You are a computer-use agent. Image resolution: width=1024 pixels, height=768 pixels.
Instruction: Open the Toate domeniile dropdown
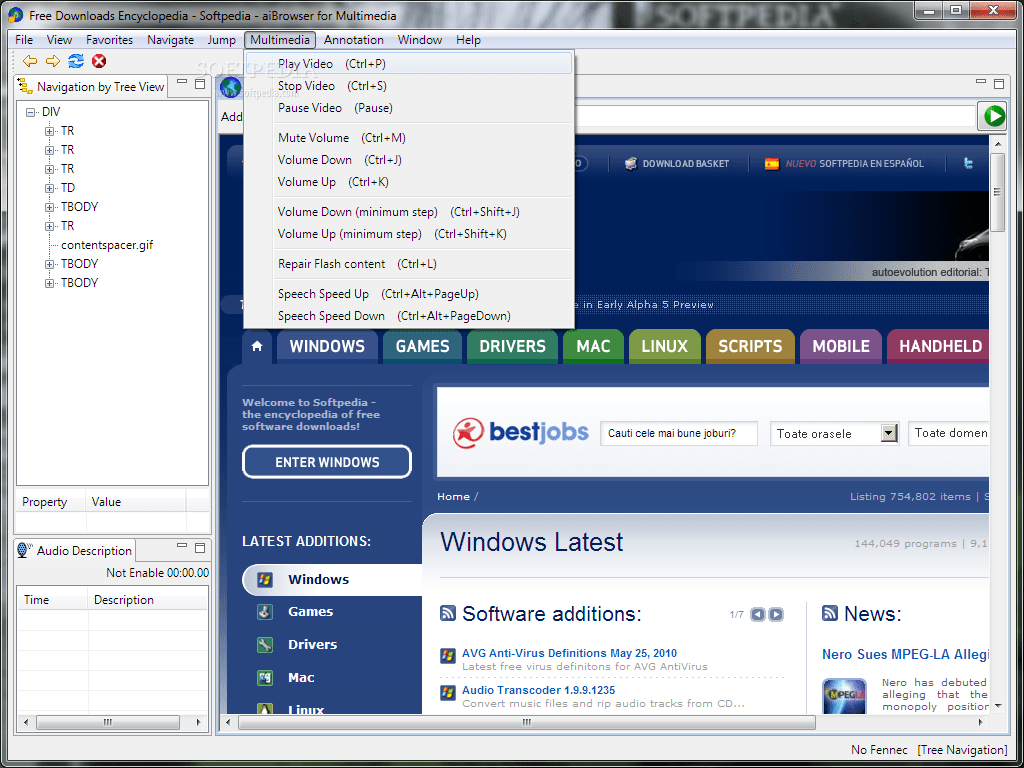click(948, 433)
